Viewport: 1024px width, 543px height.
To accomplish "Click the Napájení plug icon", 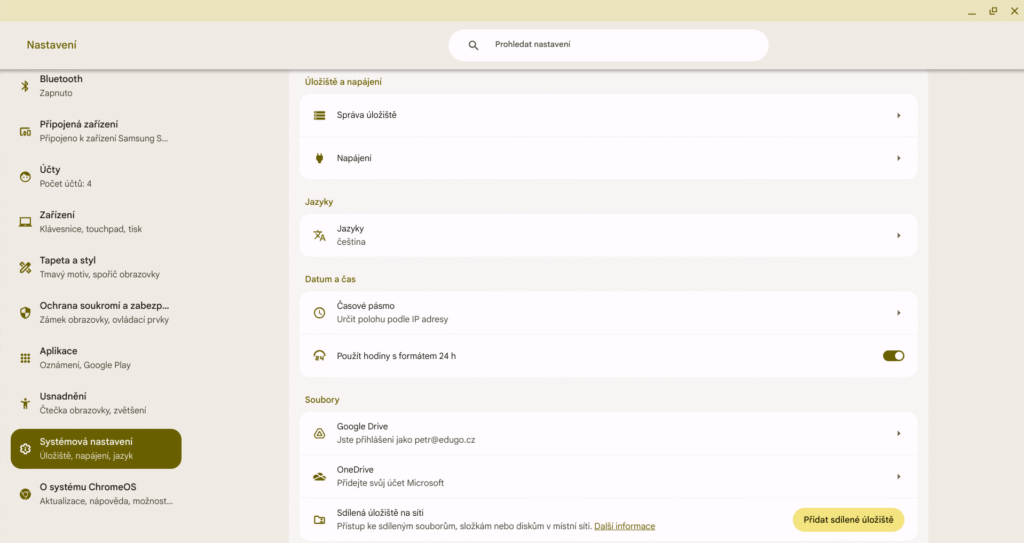I will tap(320, 158).
